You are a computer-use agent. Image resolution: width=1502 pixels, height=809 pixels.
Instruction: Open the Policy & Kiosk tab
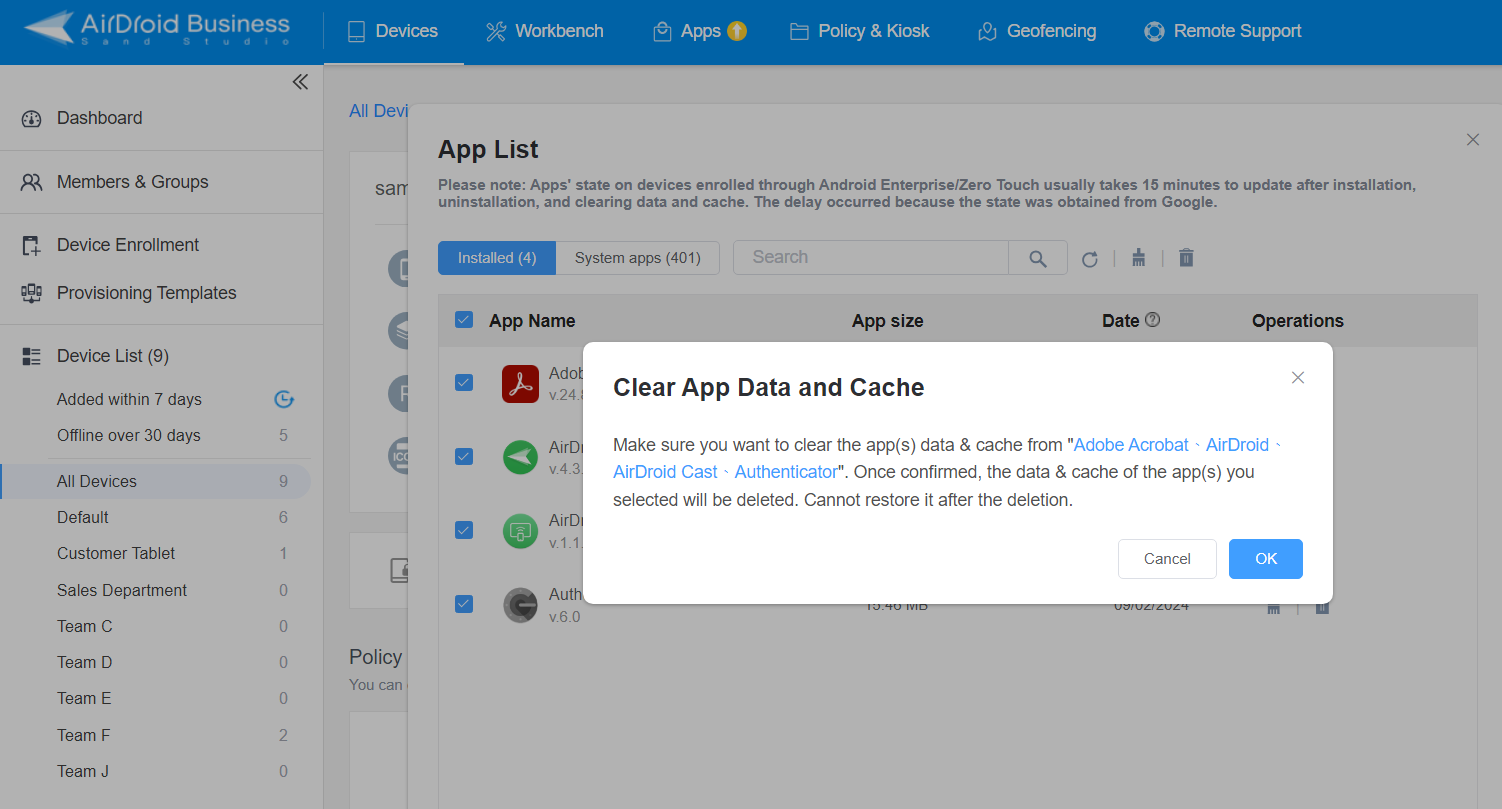860,31
